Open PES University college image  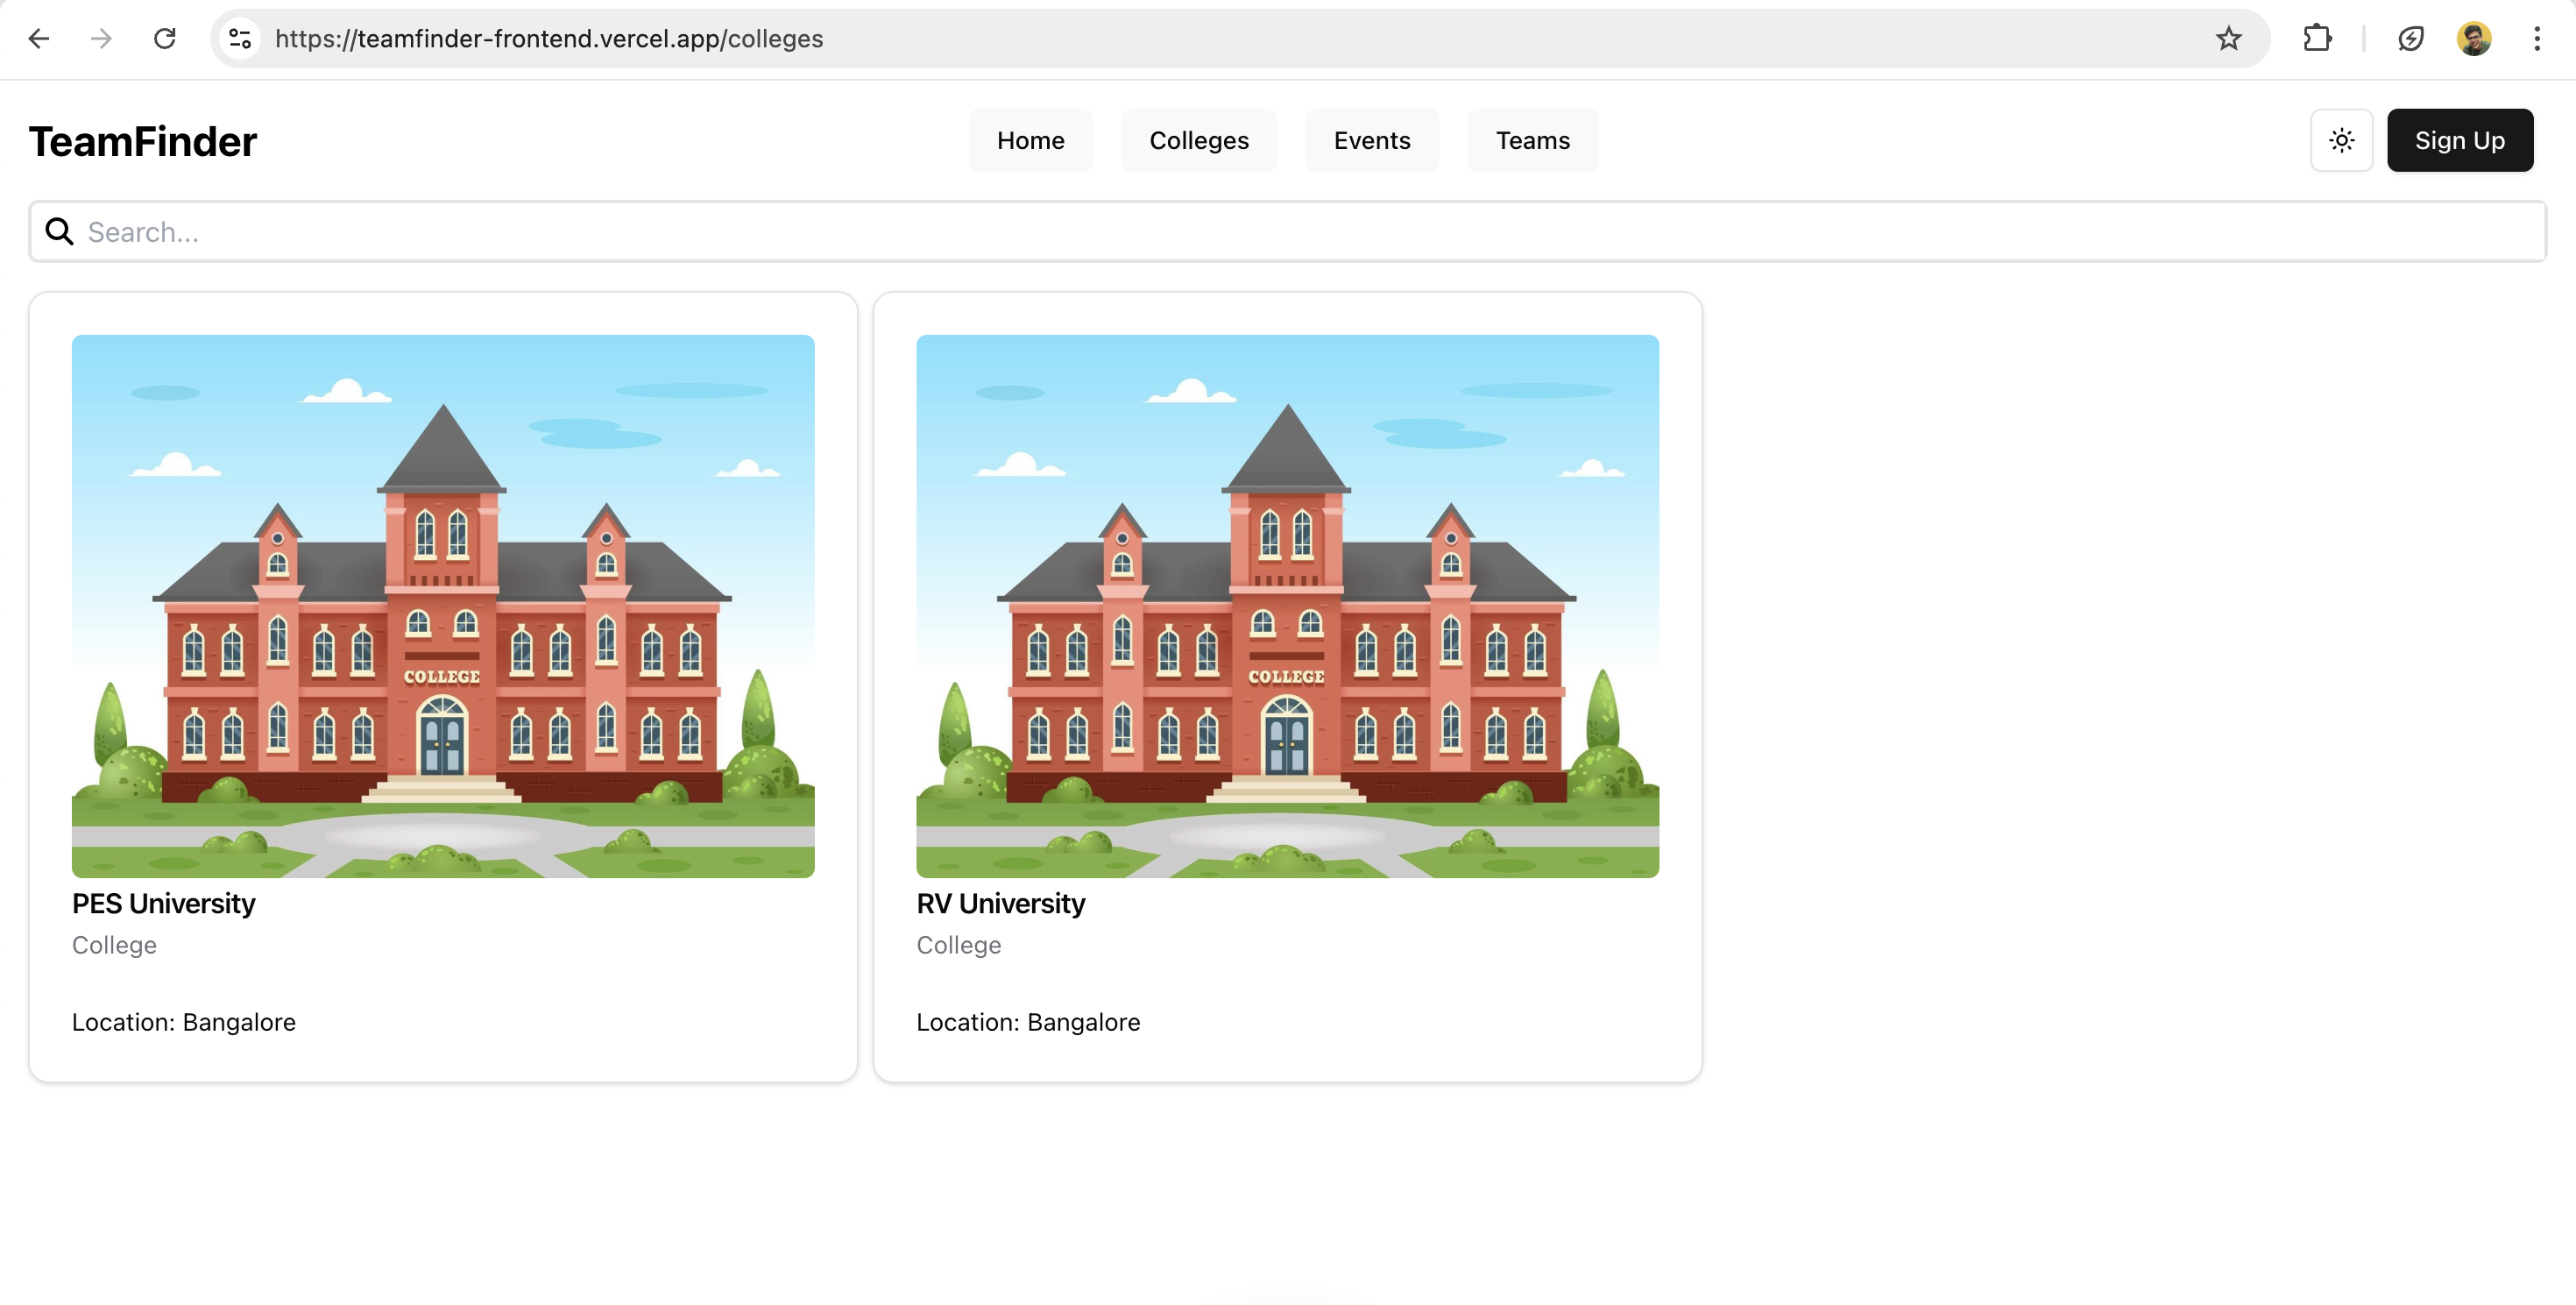pyautogui.click(x=443, y=606)
